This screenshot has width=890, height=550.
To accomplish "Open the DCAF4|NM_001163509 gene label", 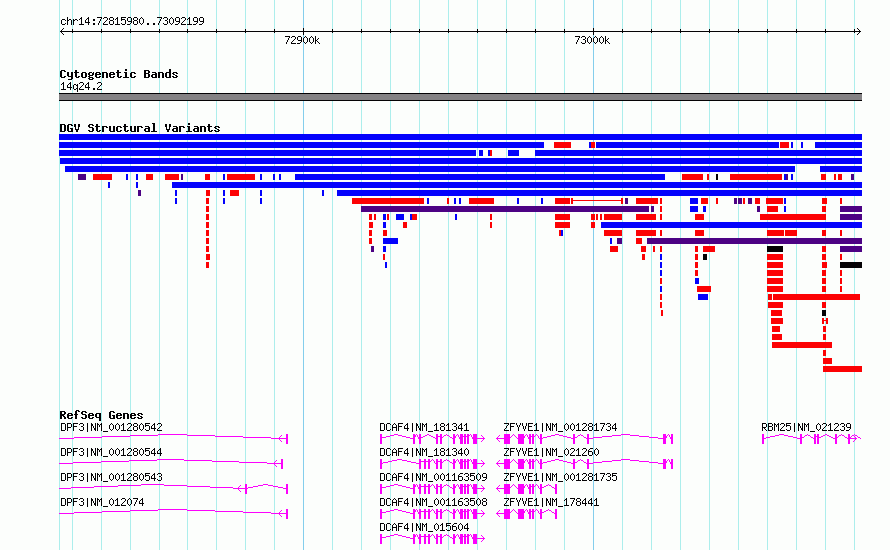I will pyautogui.click(x=433, y=477).
